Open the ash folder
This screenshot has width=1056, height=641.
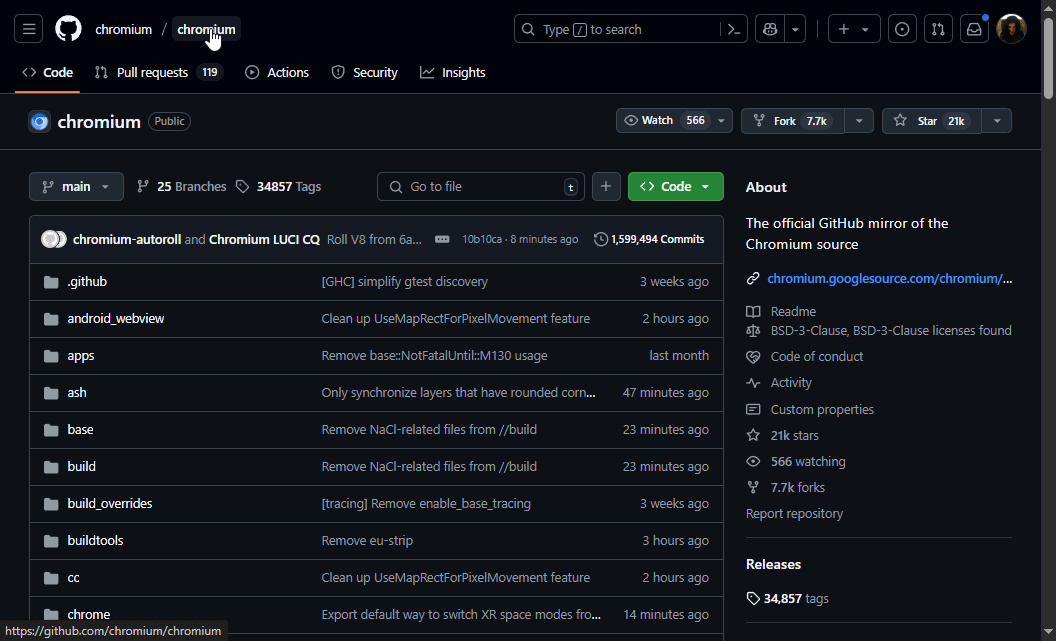click(77, 393)
